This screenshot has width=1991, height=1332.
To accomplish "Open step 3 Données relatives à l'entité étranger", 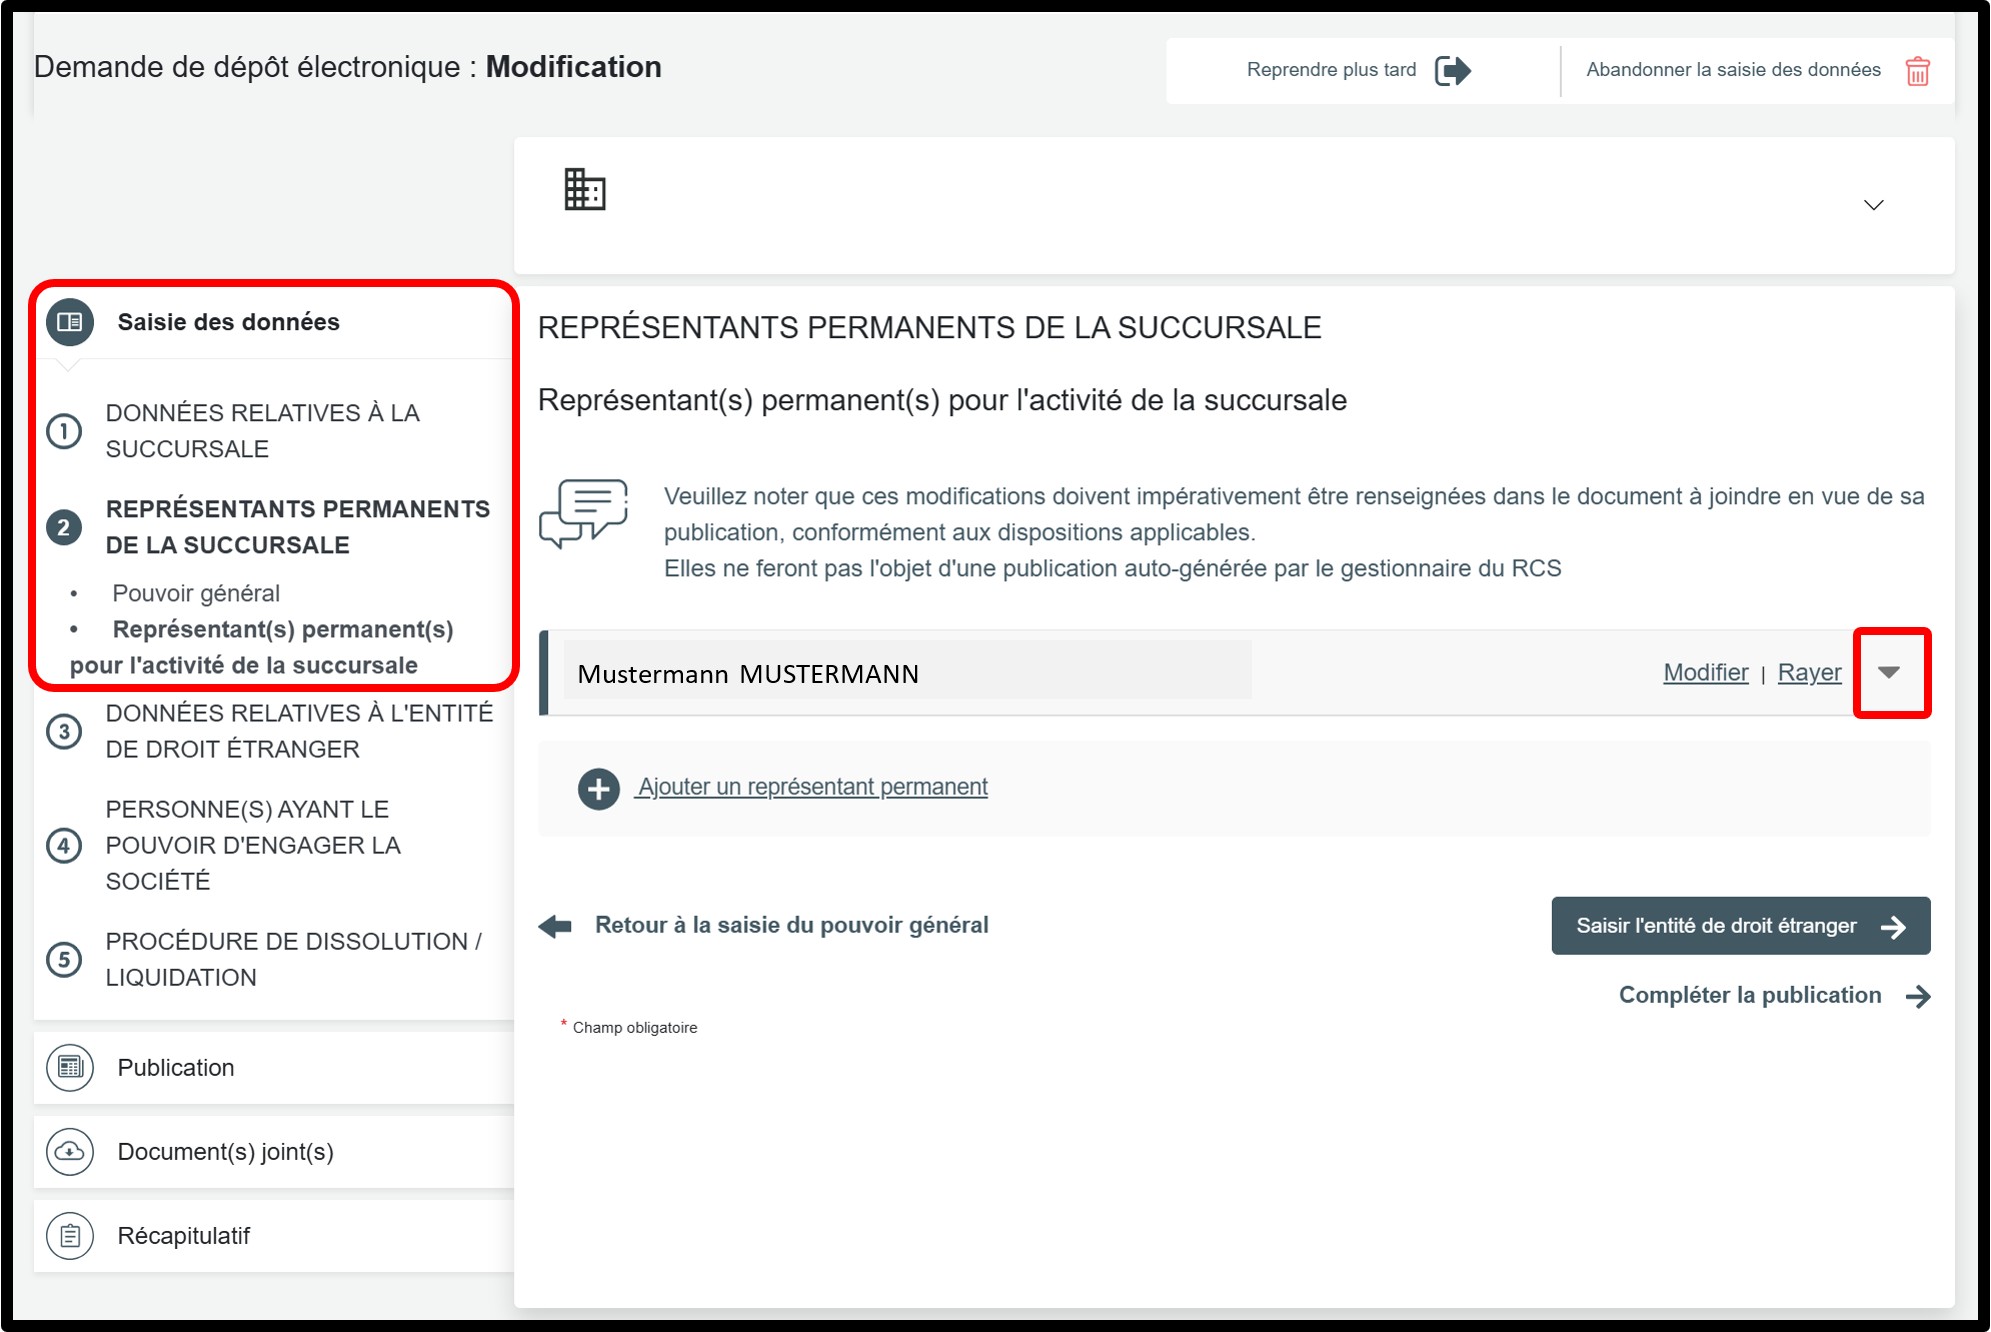I will tap(298, 731).
